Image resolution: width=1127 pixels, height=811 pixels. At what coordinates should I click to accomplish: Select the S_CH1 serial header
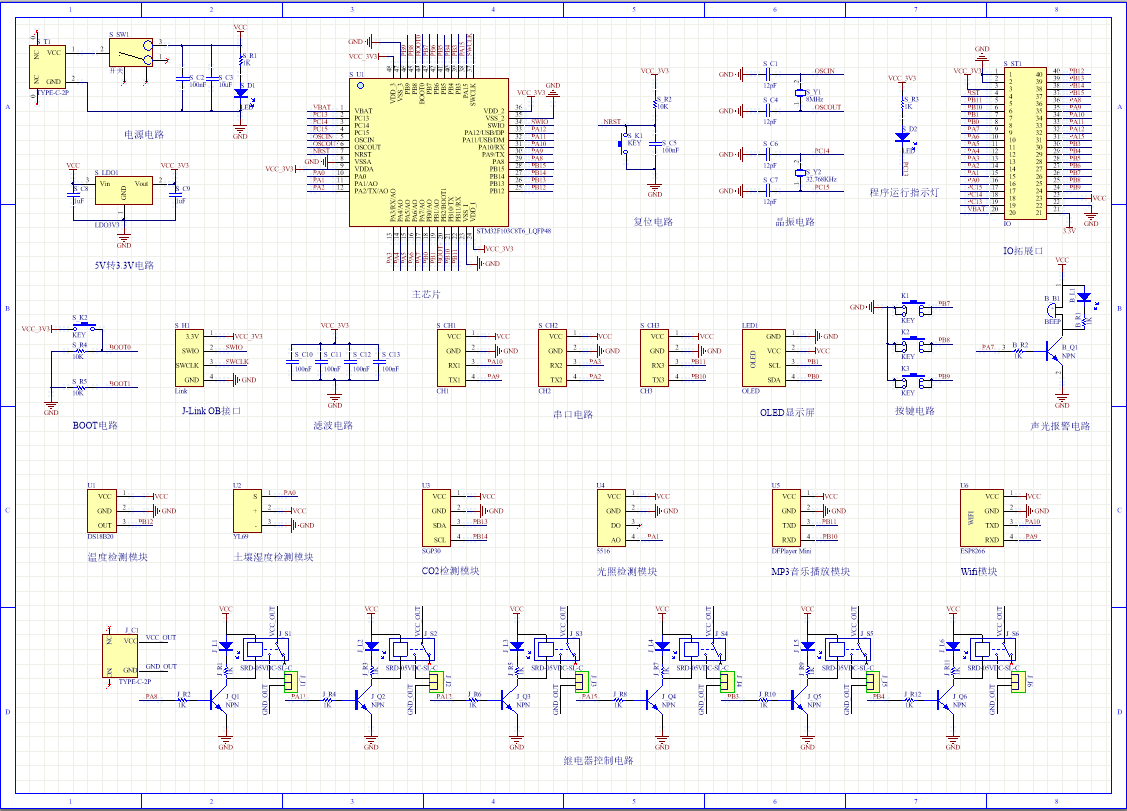[451, 358]
